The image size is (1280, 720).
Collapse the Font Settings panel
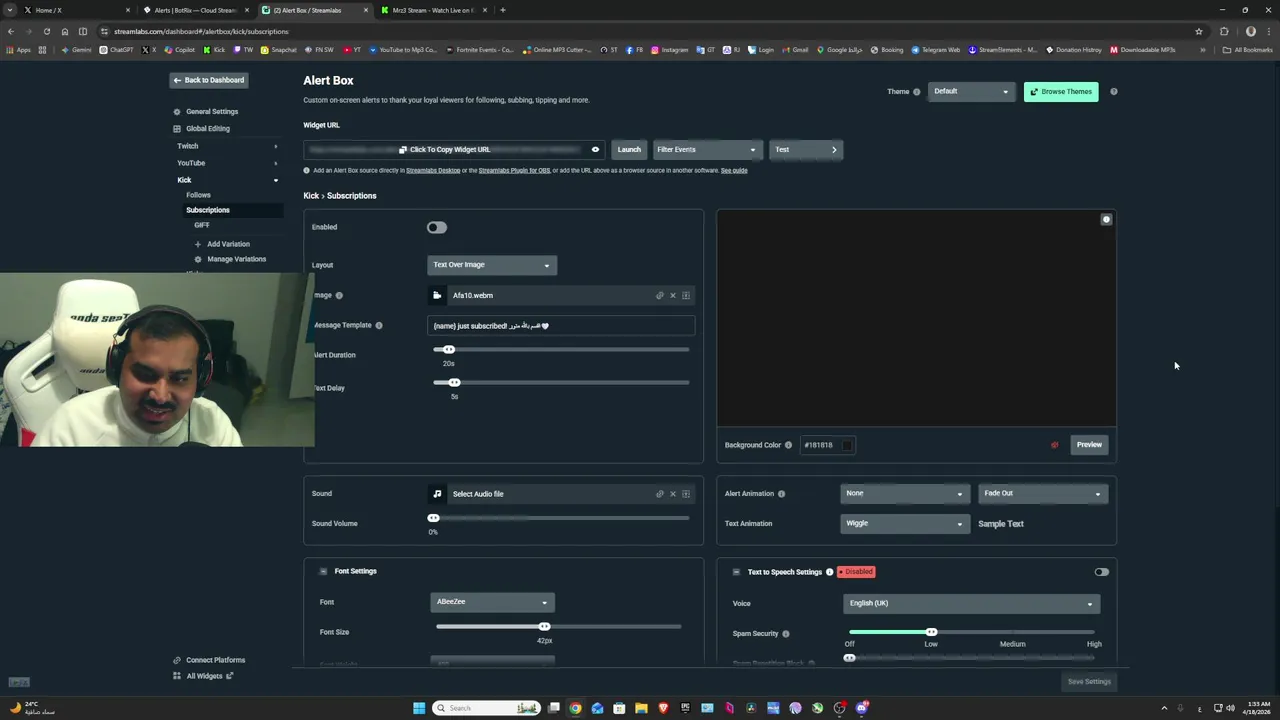tap(323, 571)
